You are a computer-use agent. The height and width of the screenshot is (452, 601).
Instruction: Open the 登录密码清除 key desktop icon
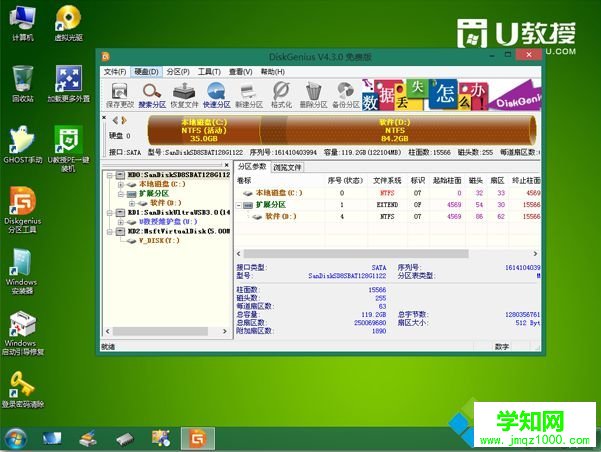pyautogui.click(x=23, y=390)
